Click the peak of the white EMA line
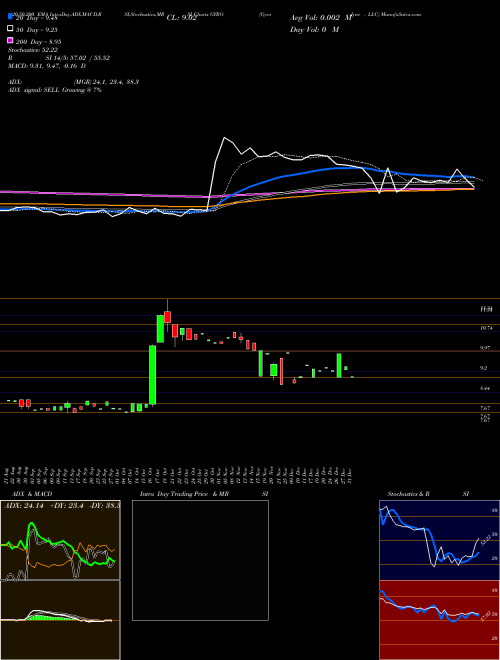The height and width of the screenshot is (660, 500). point(224,138)
